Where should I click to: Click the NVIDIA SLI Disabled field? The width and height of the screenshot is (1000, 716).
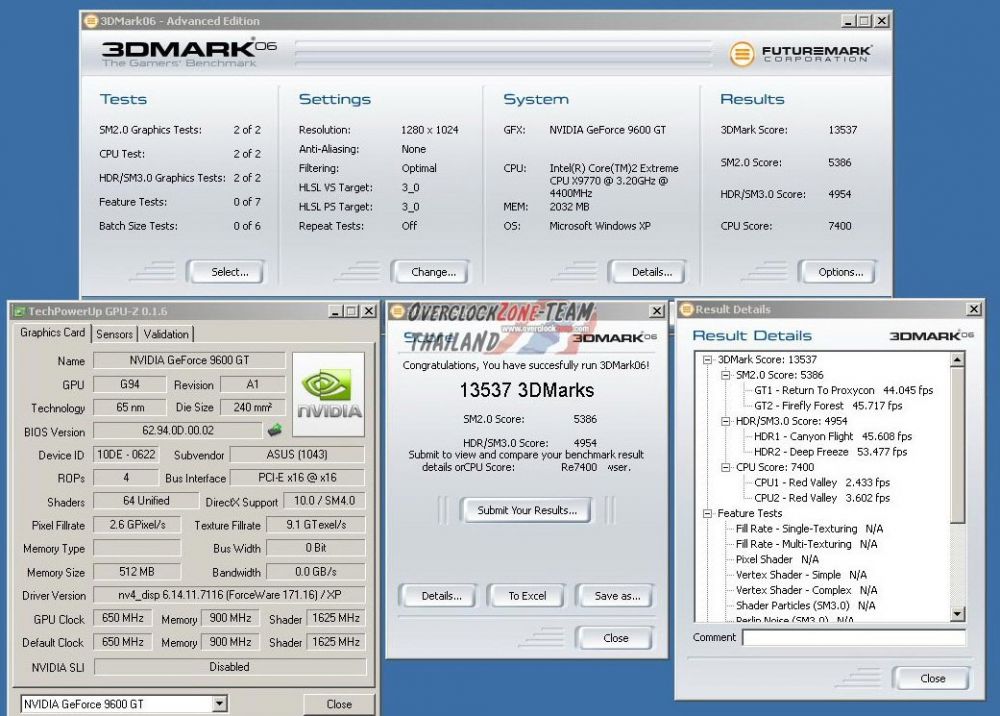[230, 667]
